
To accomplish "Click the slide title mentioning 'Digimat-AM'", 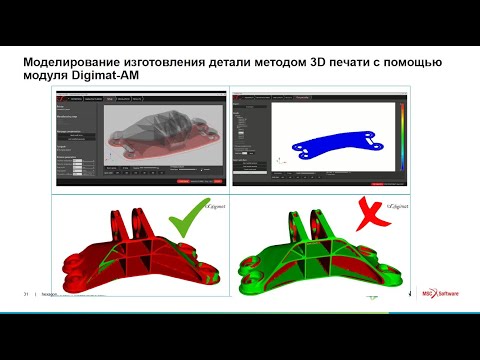I will (233, 69).
